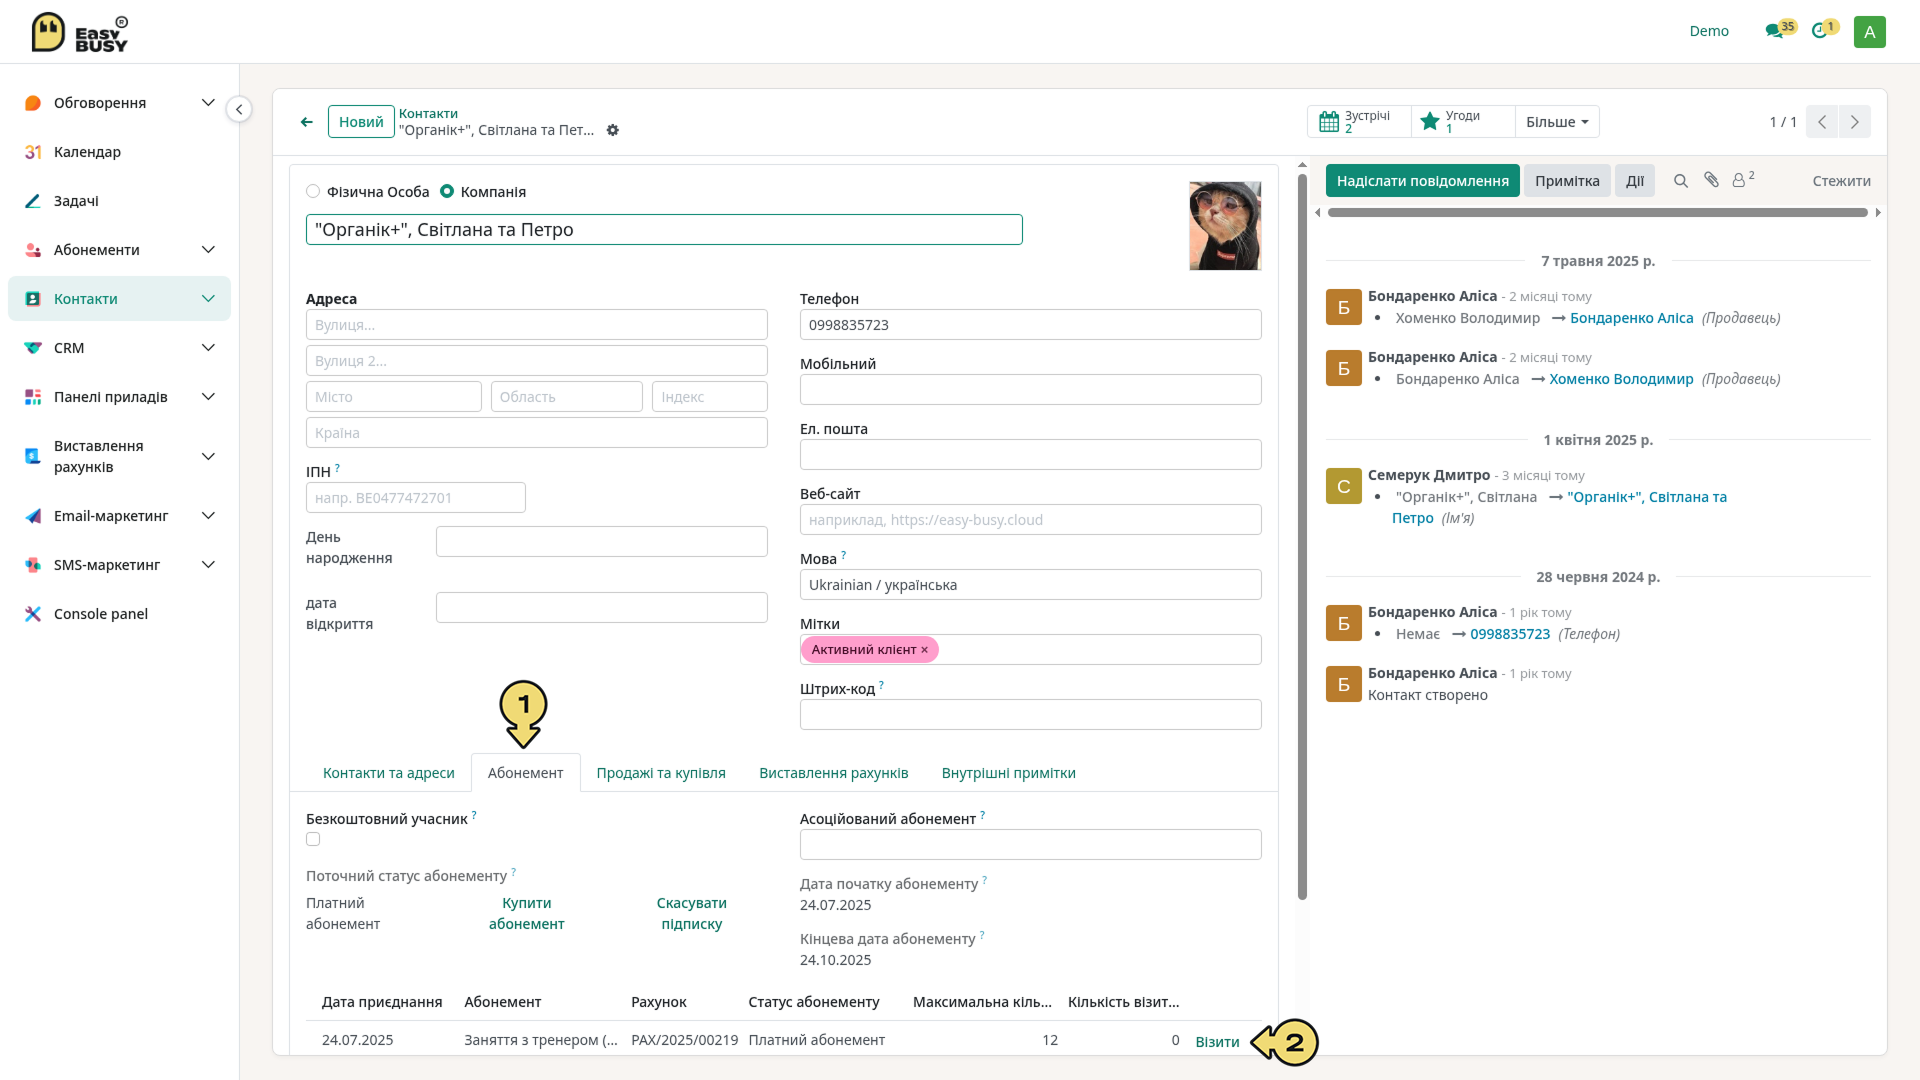Switch to the Виставлення рахунків tab

pos(833,773)
